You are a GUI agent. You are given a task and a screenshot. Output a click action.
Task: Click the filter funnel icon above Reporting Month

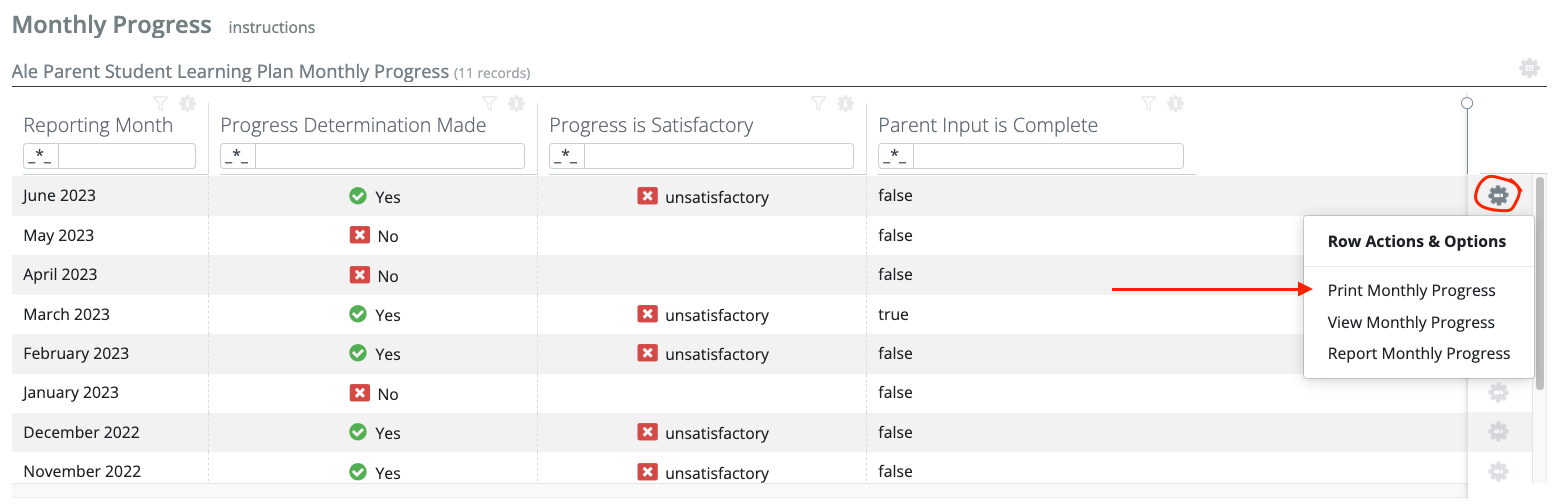click(x=160, y=103)
